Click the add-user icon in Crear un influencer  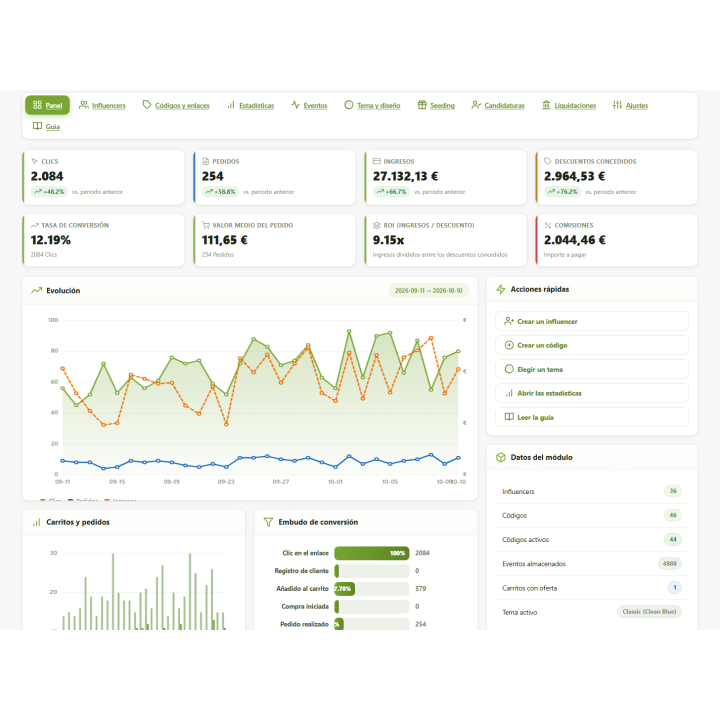(x=509, y=321)
